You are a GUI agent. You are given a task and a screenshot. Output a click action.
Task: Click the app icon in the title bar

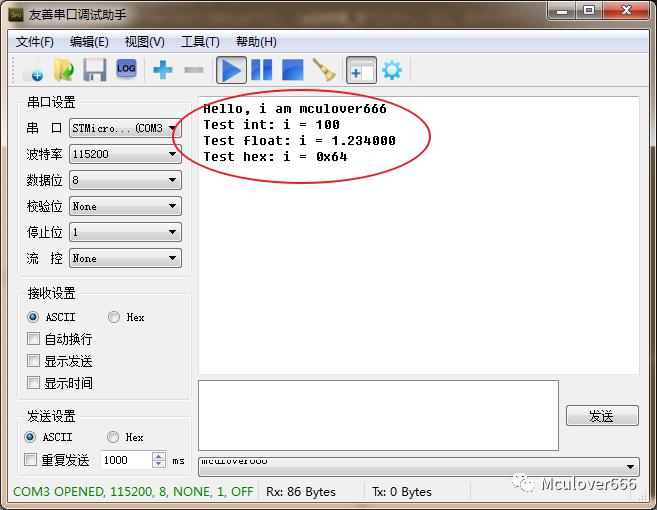point(16,15)
